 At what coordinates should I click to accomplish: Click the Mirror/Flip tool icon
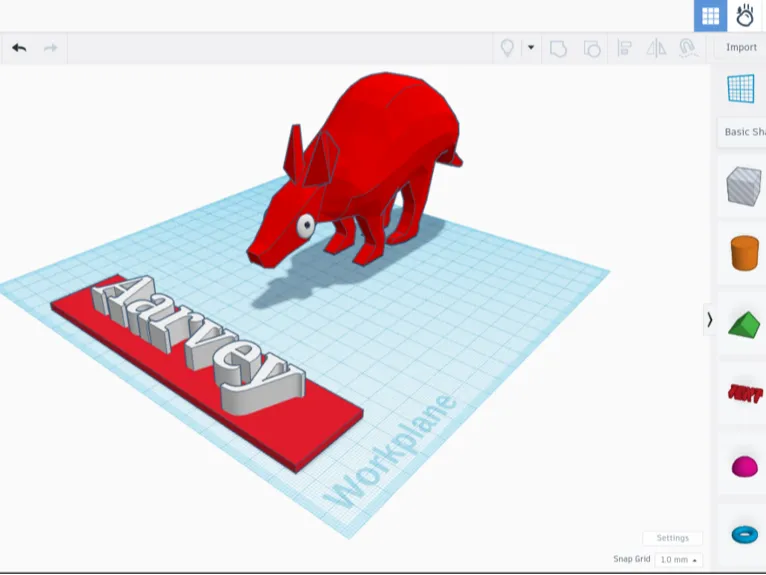click(x=656, y=48)
